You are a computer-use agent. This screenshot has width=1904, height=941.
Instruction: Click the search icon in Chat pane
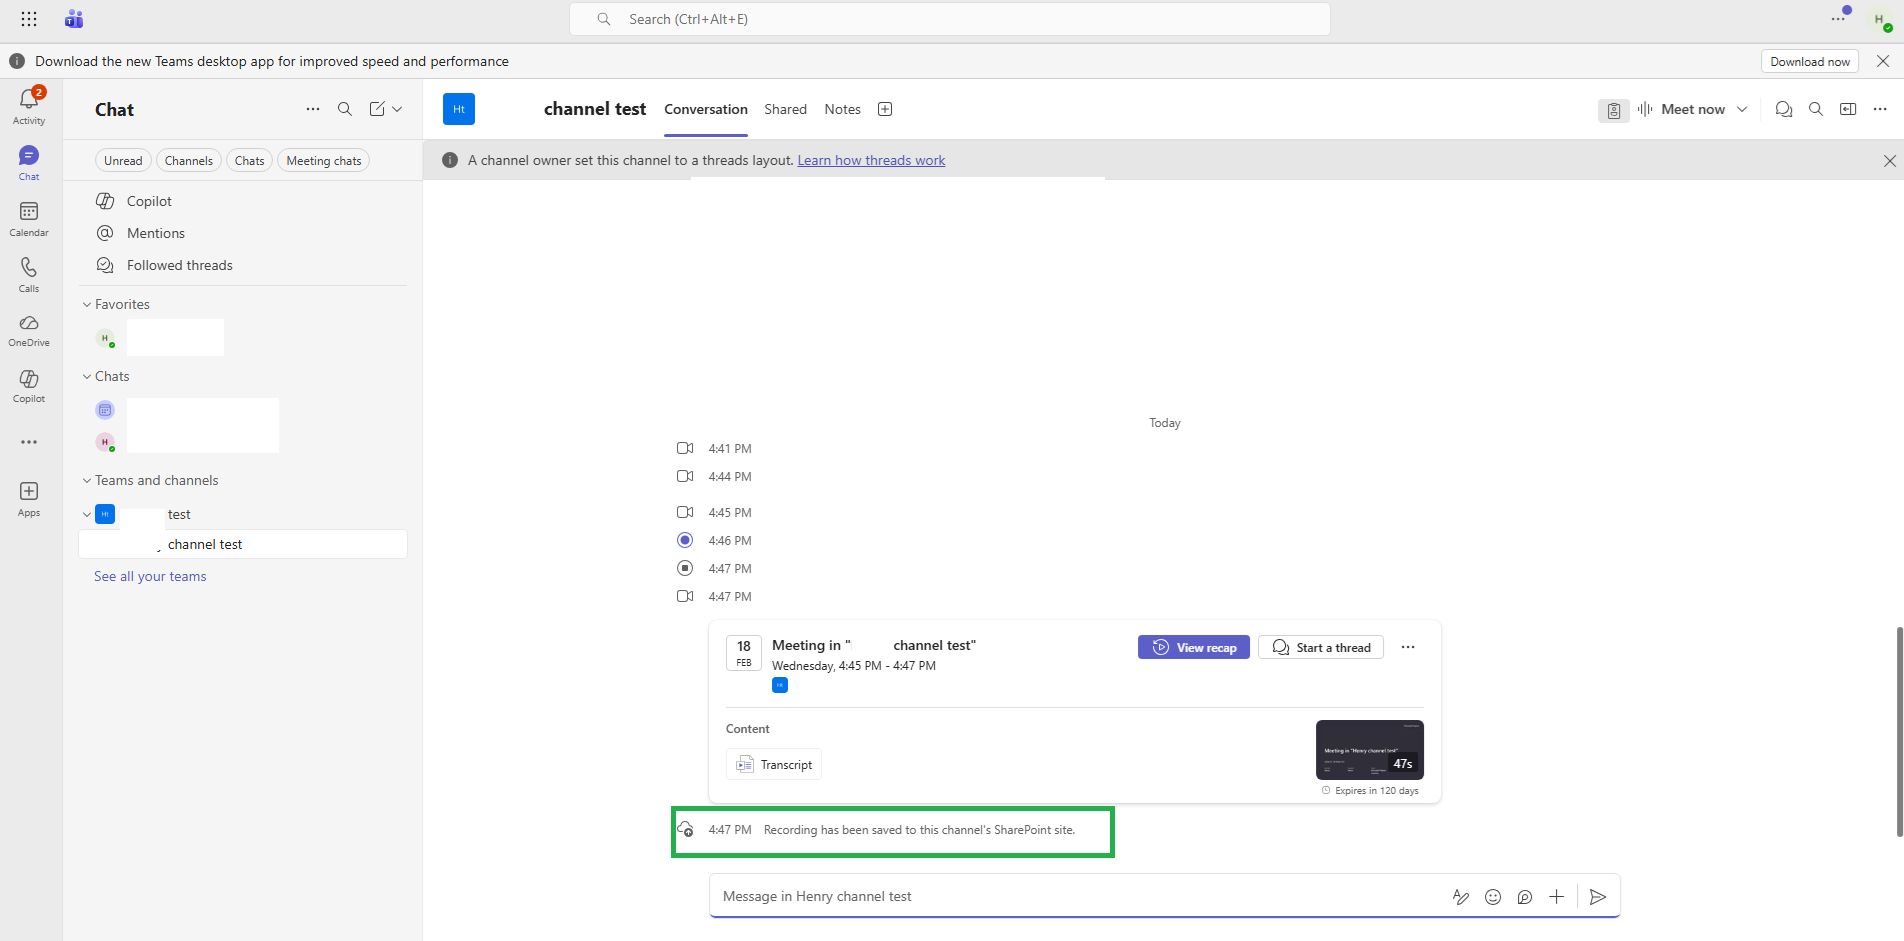pyautogui.click(x=345, y=109)
